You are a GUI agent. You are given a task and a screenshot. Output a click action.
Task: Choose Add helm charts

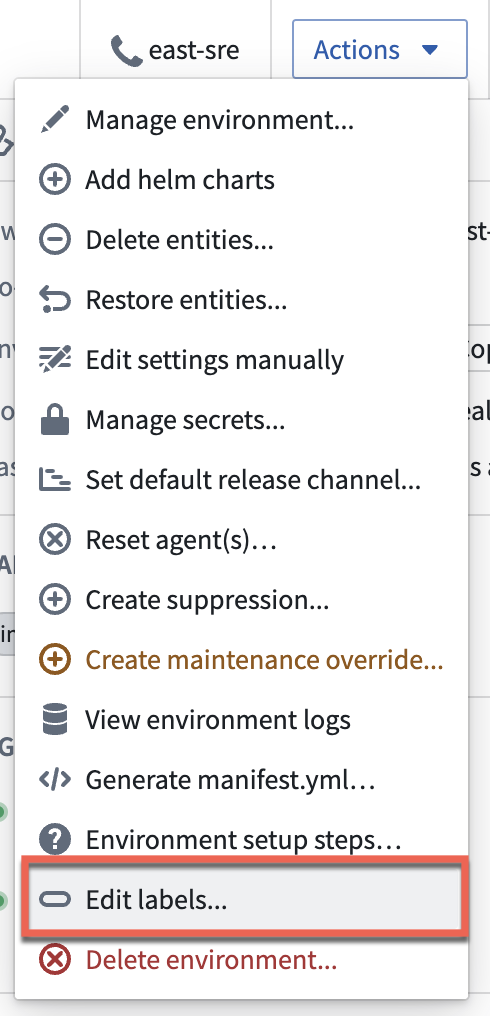point(241,179)
